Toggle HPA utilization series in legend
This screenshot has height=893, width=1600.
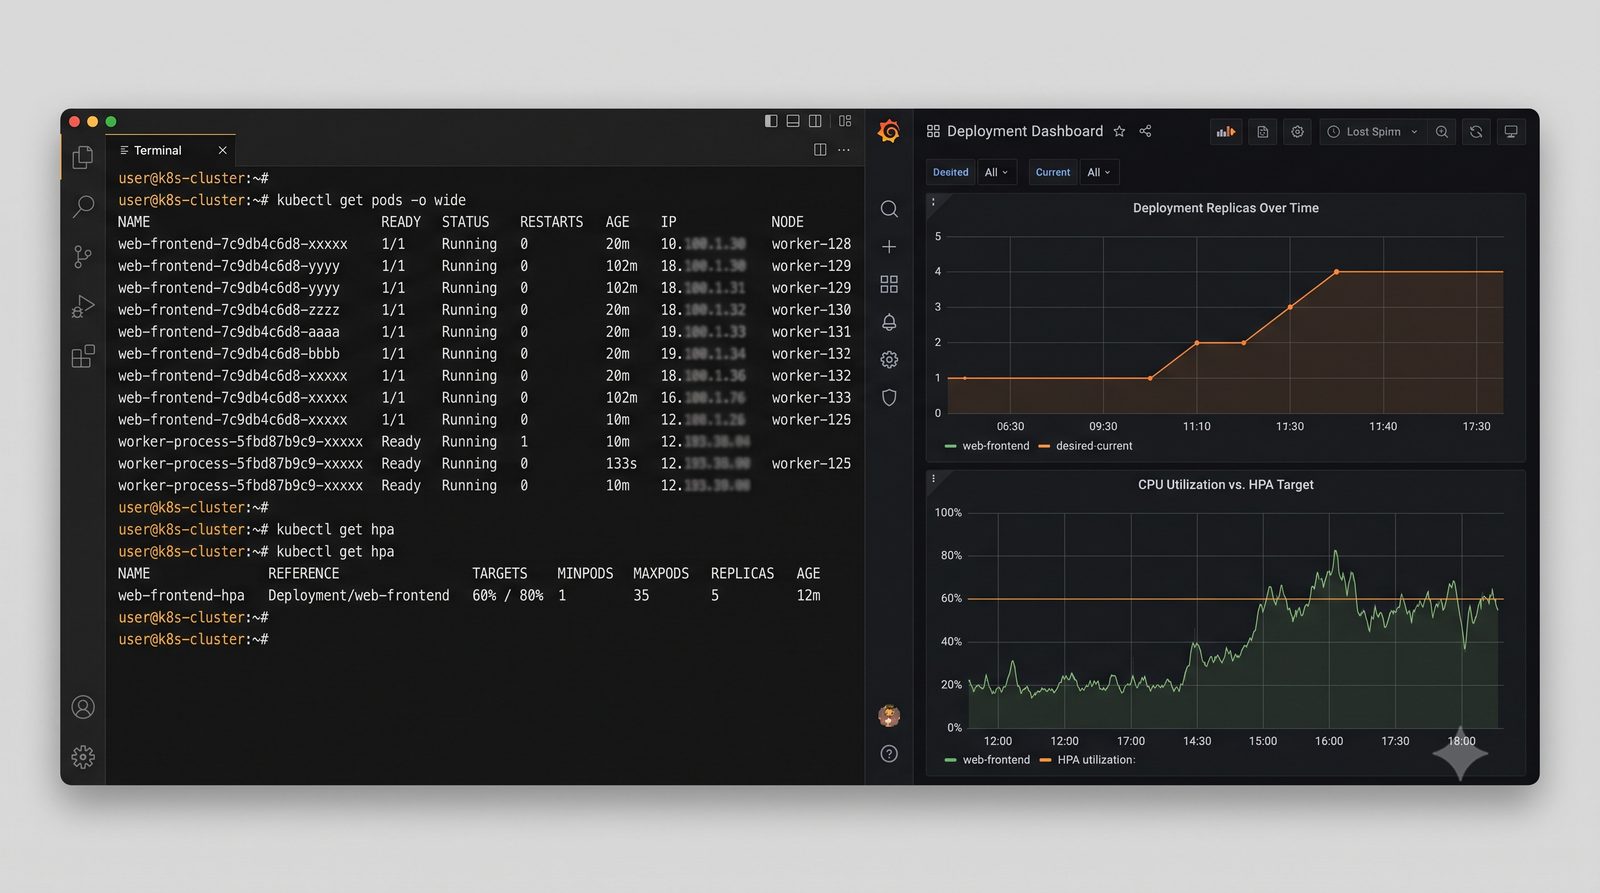click(x=1096, y=760)
